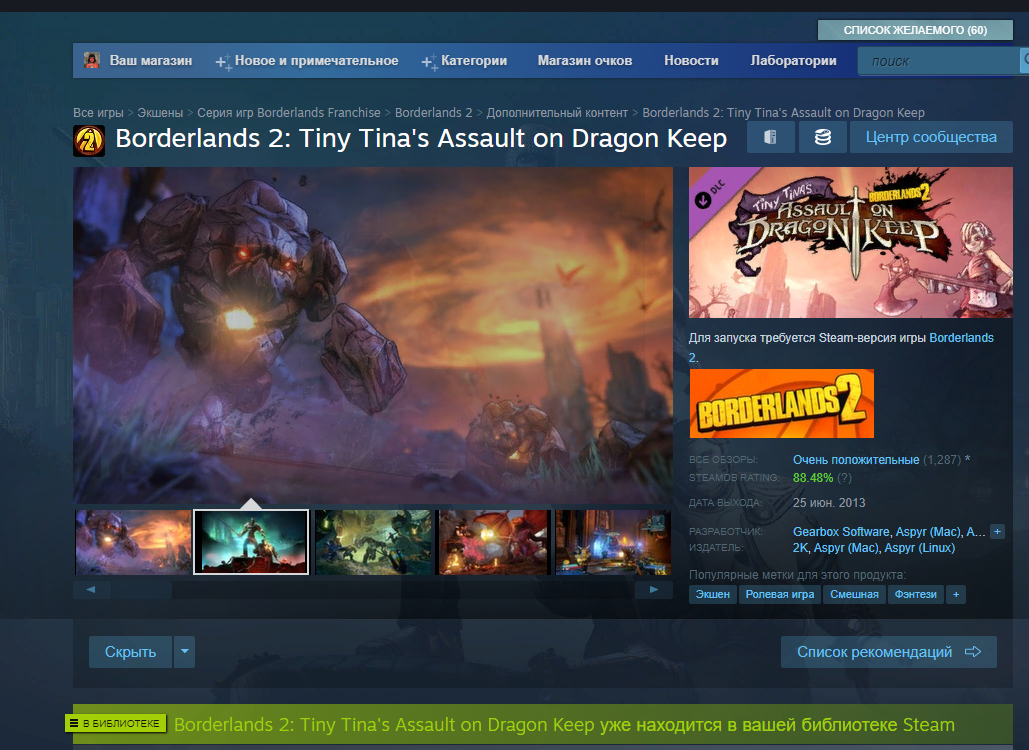Select the Смешная tag
The image size is (1029, 750).
(x=854, y=594)
